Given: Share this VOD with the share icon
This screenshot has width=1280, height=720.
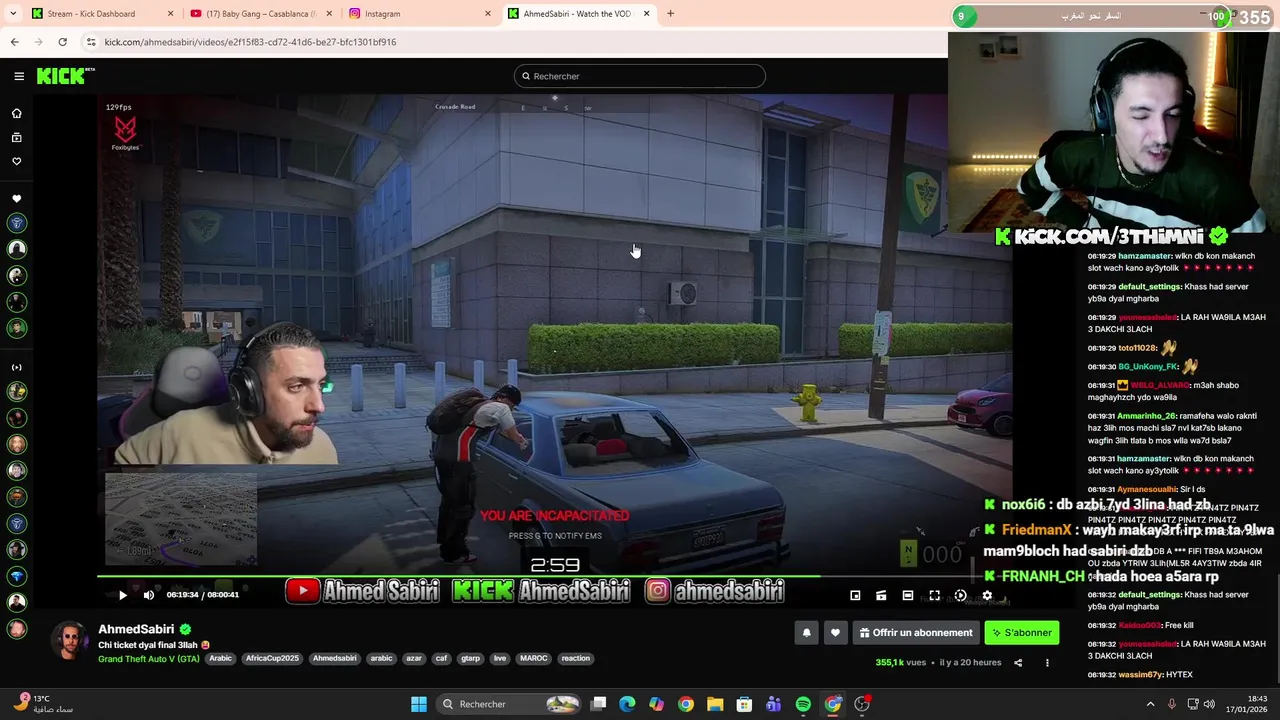Looking at the screenshot, I should click(1018, 662).
